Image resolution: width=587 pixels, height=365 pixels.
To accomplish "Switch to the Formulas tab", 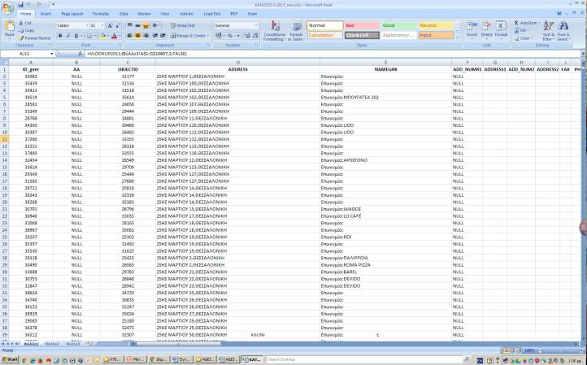I will pos(100,14).
